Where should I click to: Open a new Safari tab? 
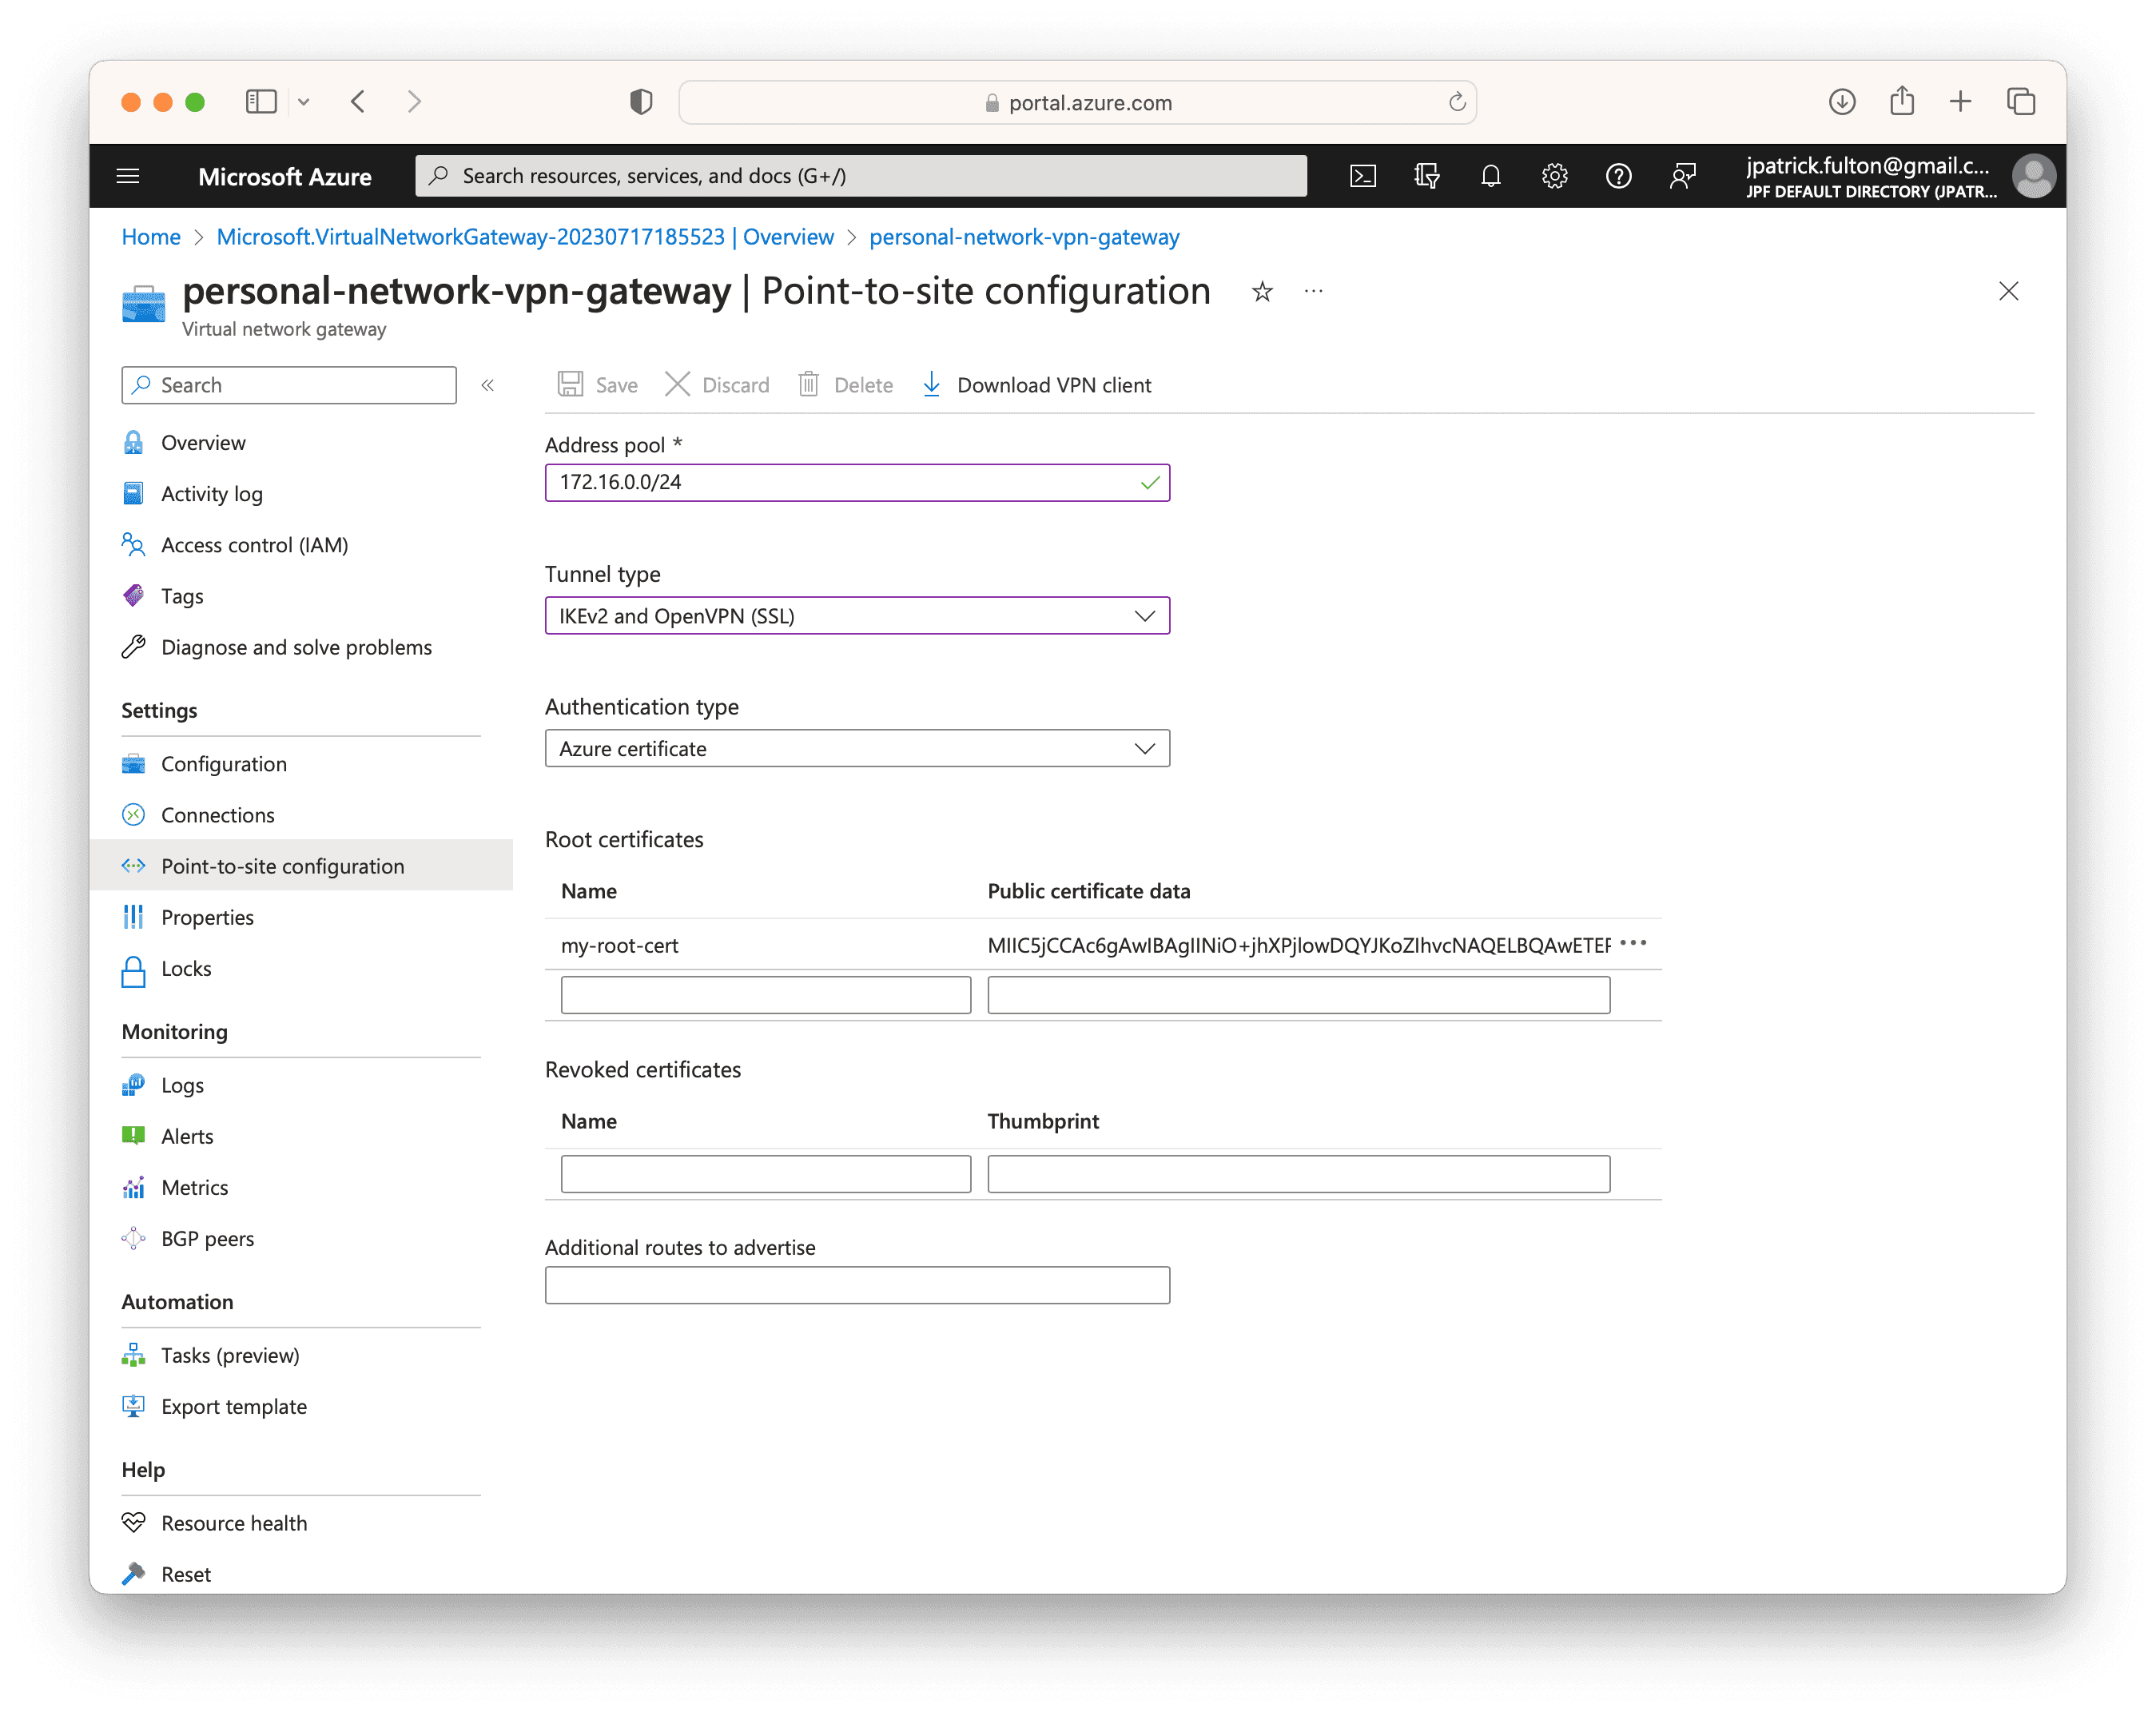(x=1960, y=101)
